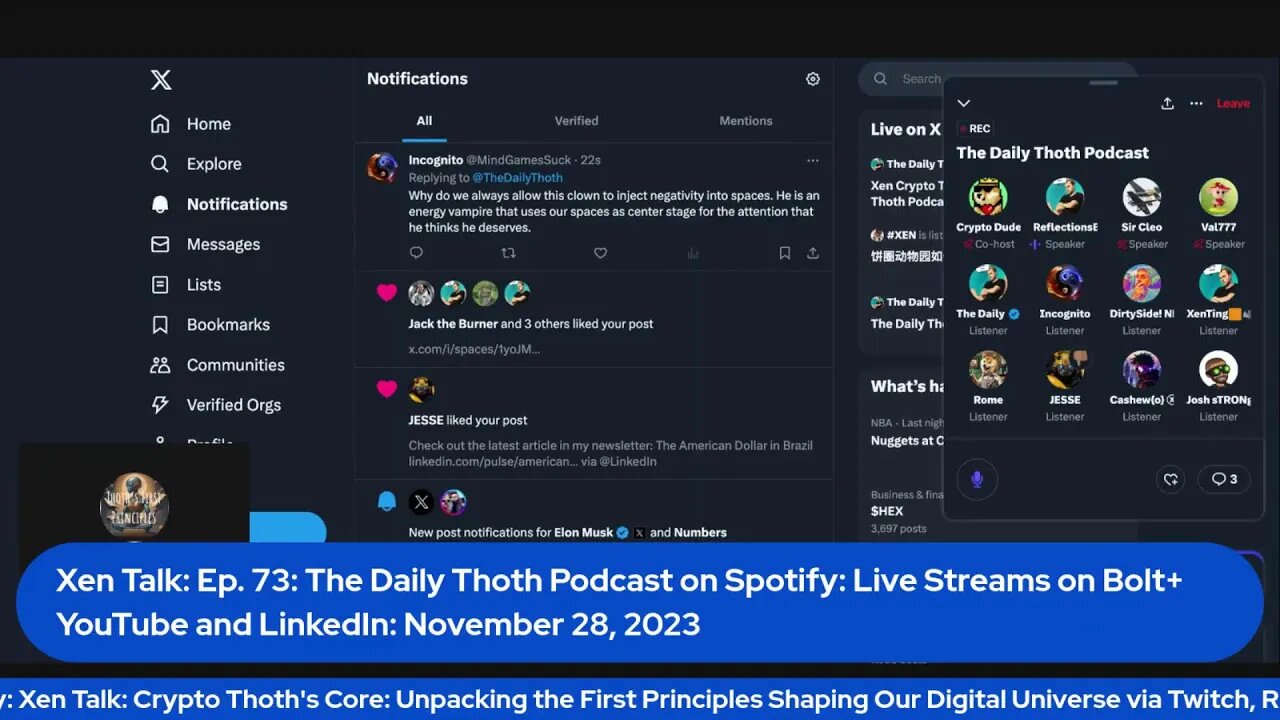Select Cashew(o) listener avatar
The height and width of the screenshot is (720, 1280).
click(x=1141, y=369)
